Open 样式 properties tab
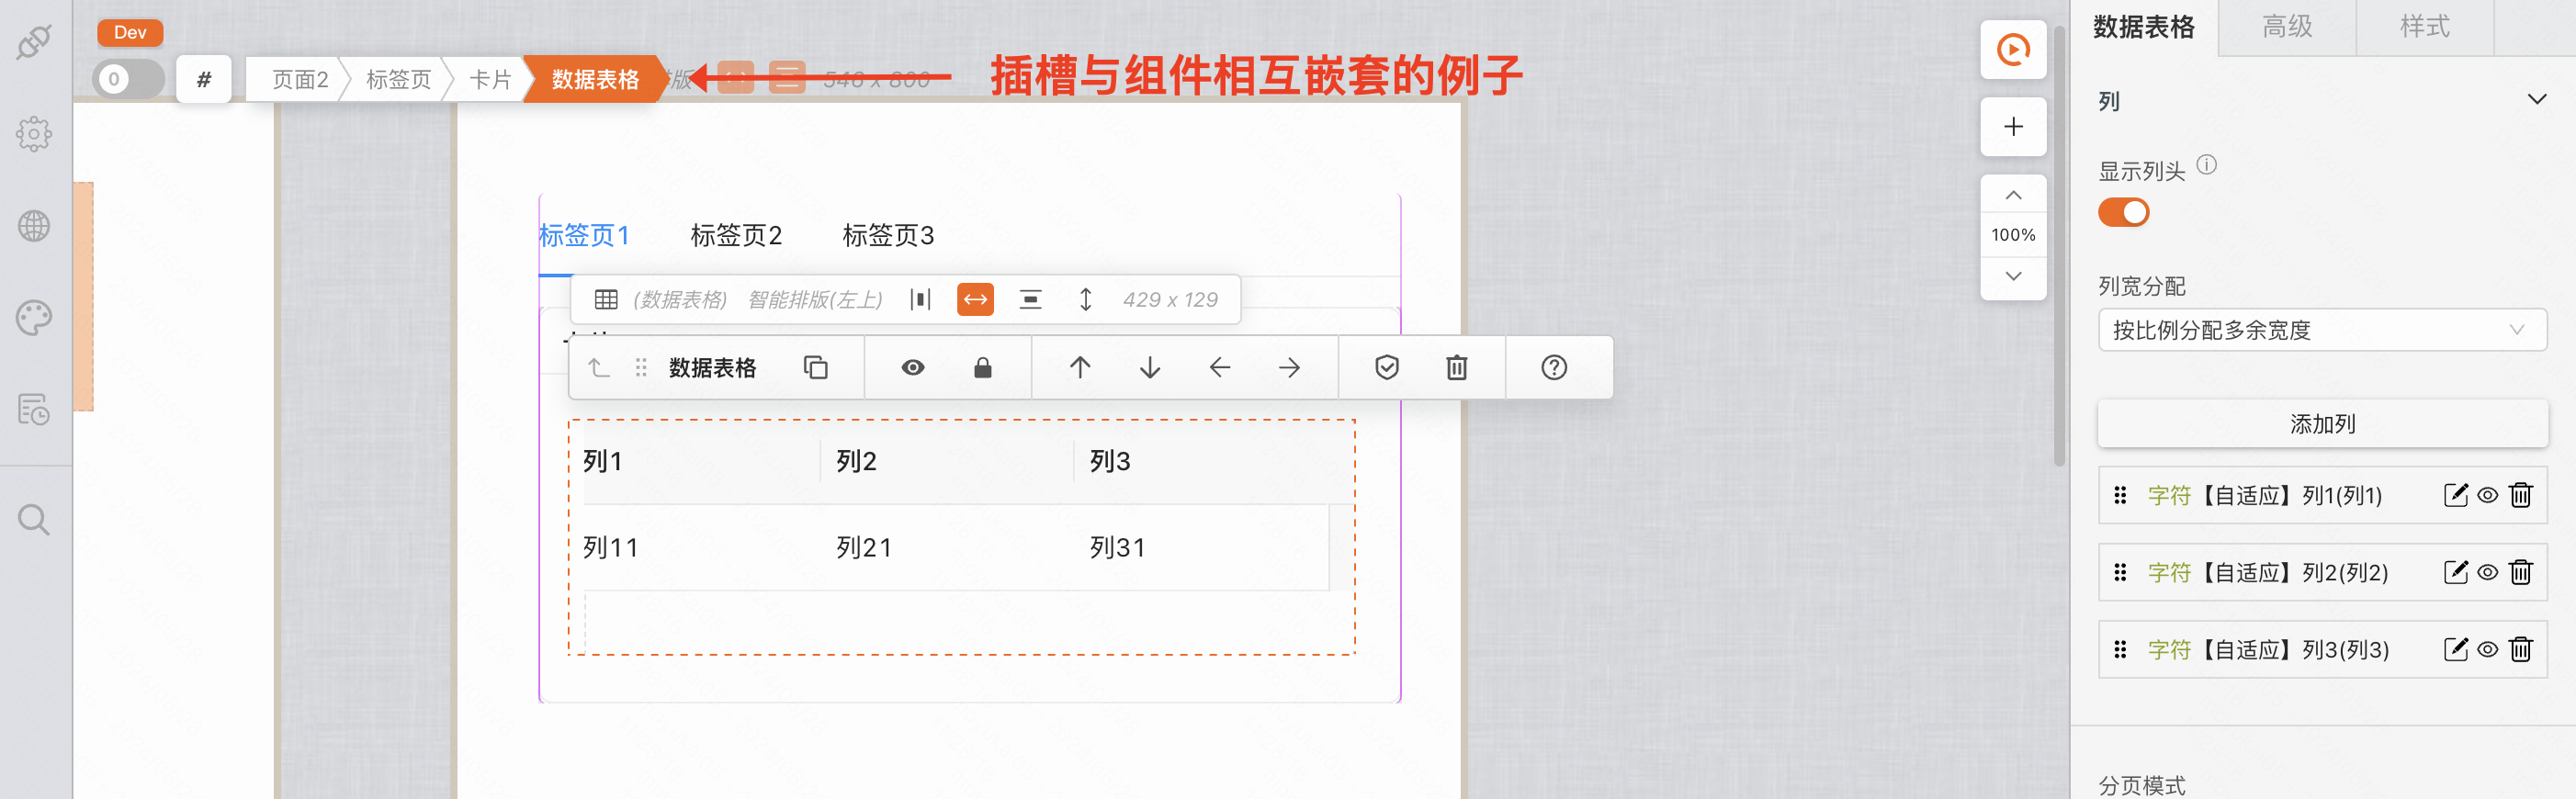The image size is (2576, 799). tap(2425, 27)
